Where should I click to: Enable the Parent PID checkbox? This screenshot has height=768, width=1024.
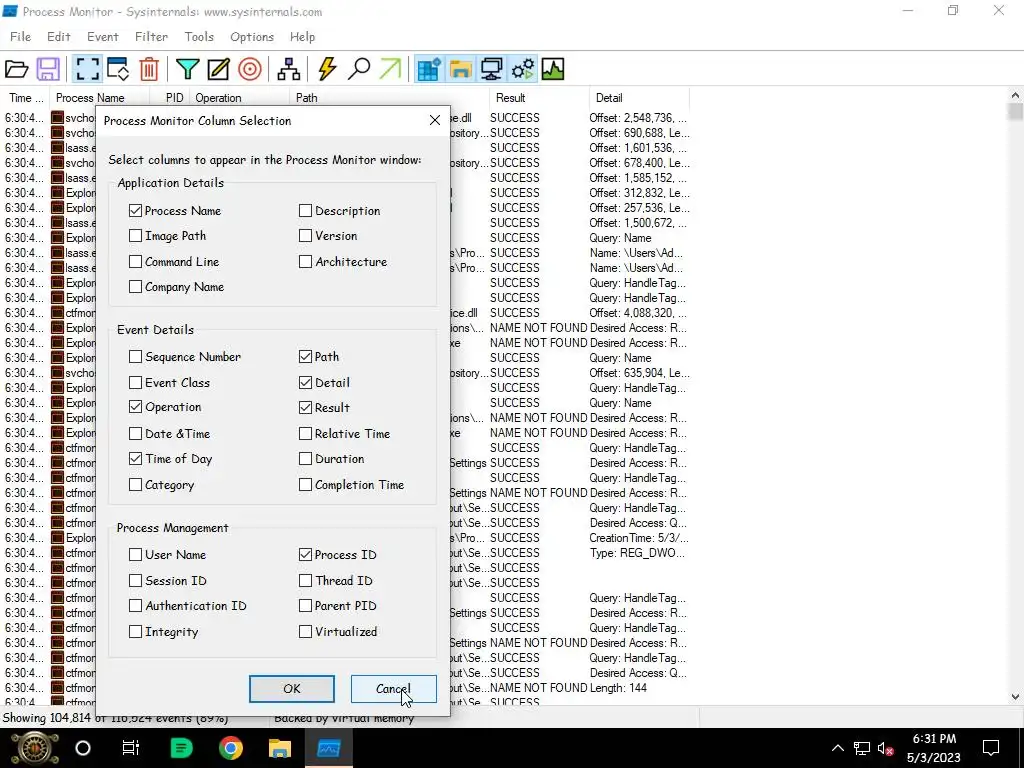click(x=305, y=605)
